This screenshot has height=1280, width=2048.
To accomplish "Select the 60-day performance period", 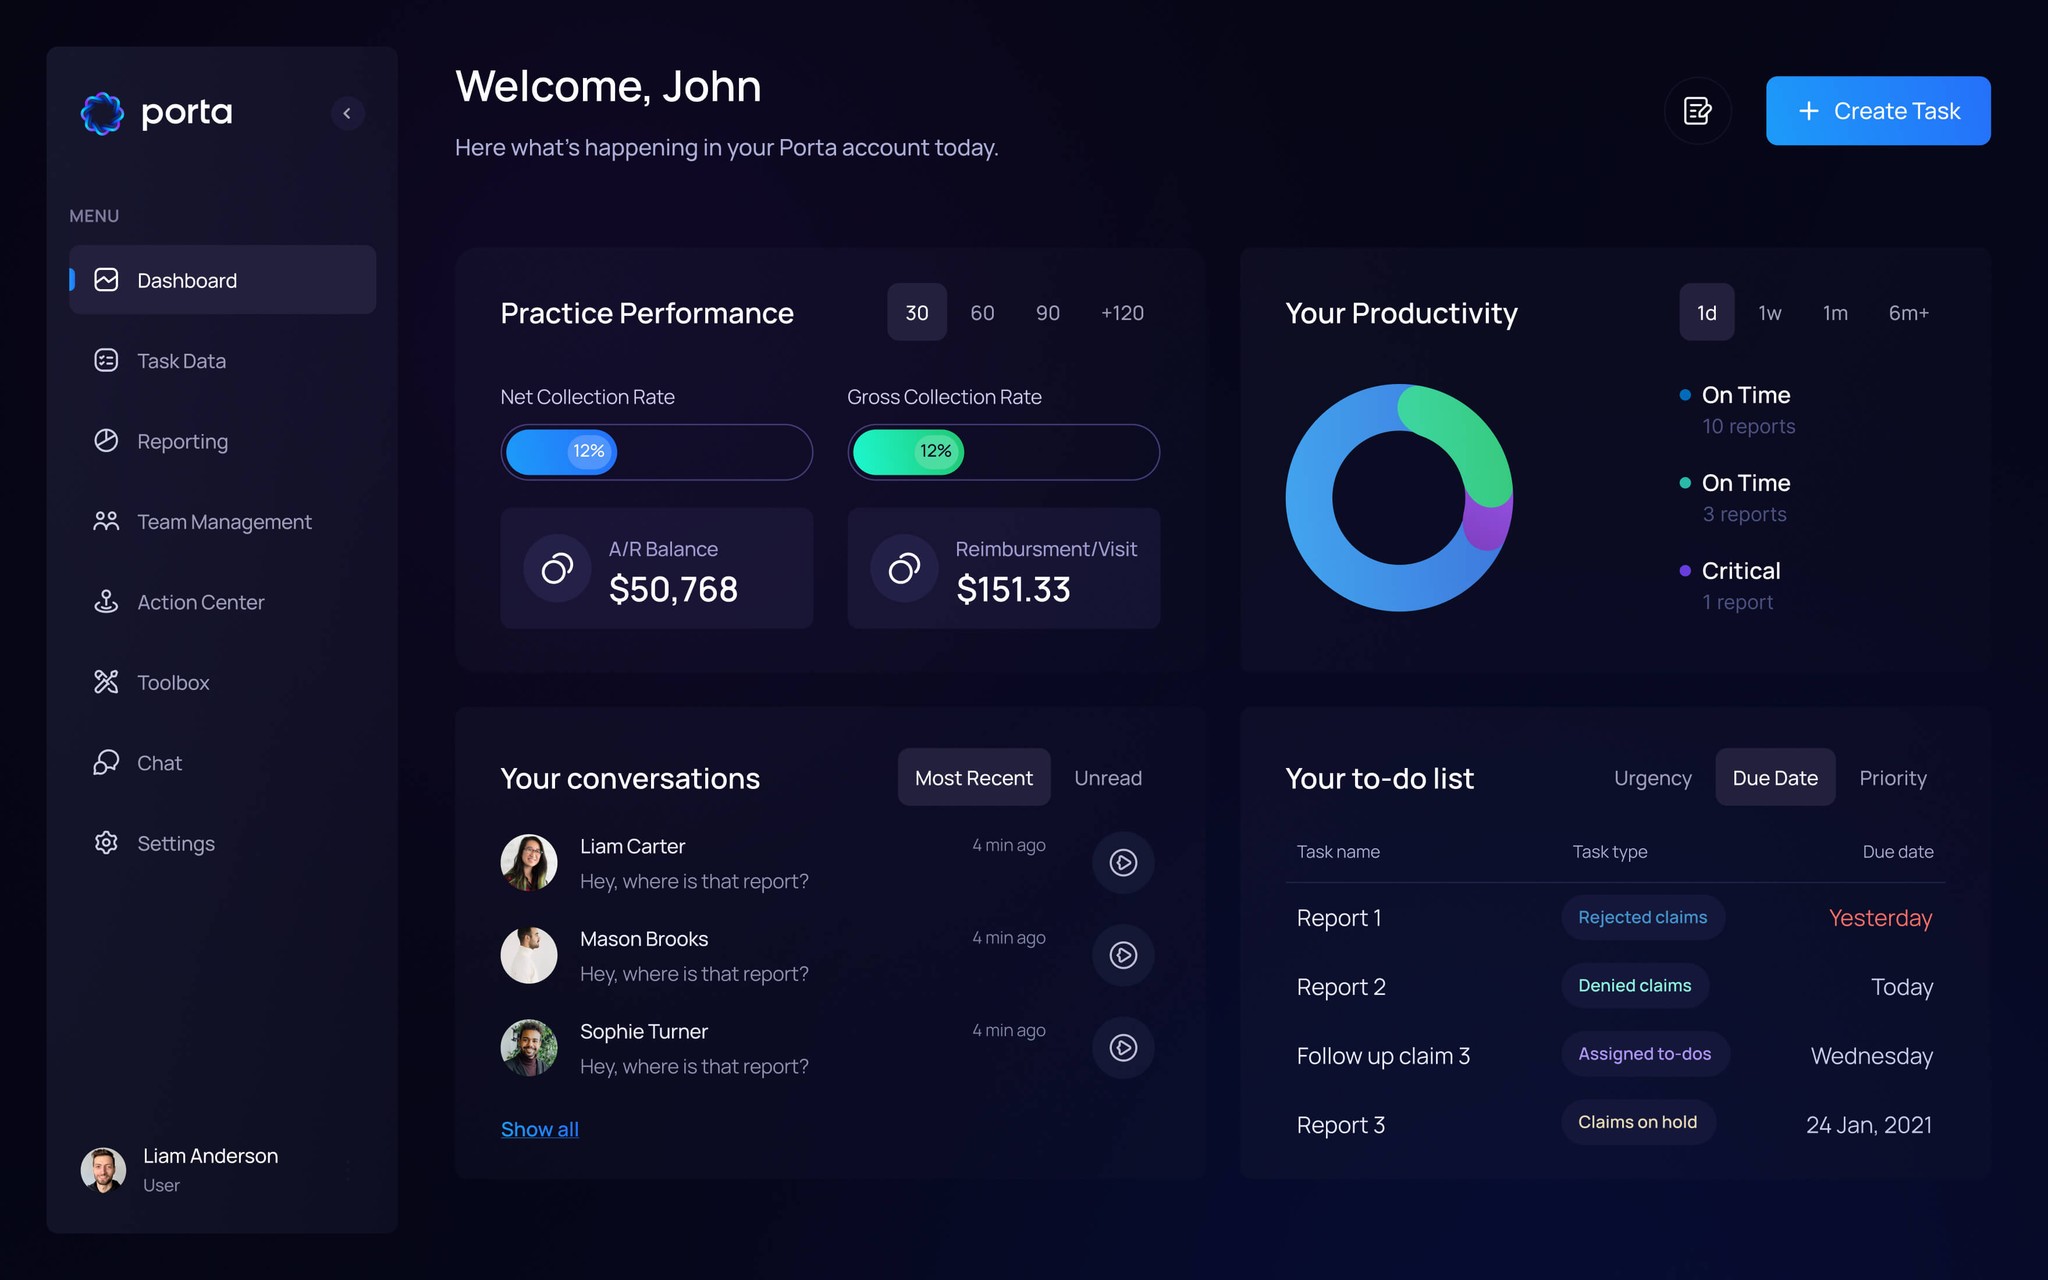I will tap(982, 312).
